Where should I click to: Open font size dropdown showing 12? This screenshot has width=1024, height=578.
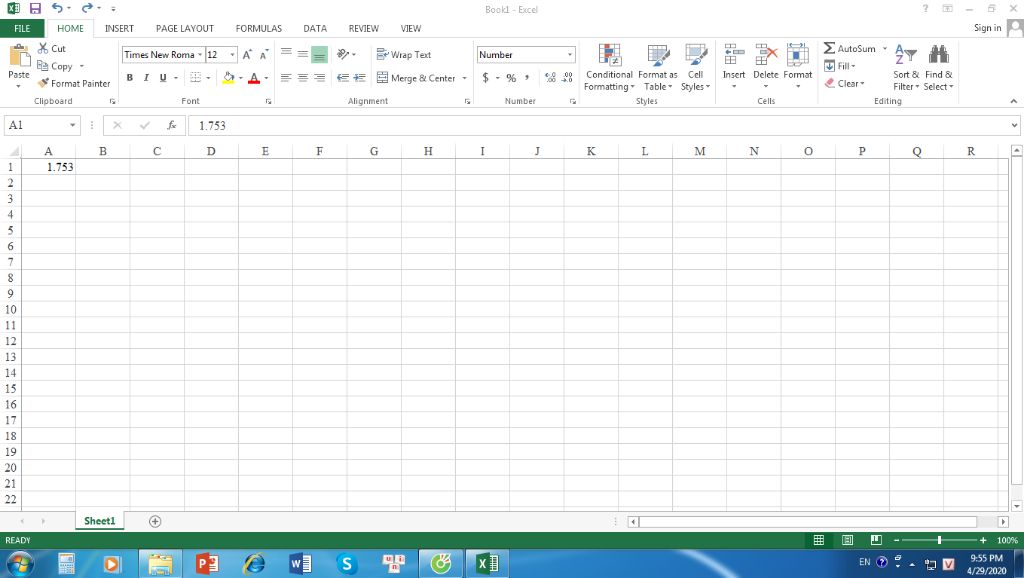[x=232, y=55]
